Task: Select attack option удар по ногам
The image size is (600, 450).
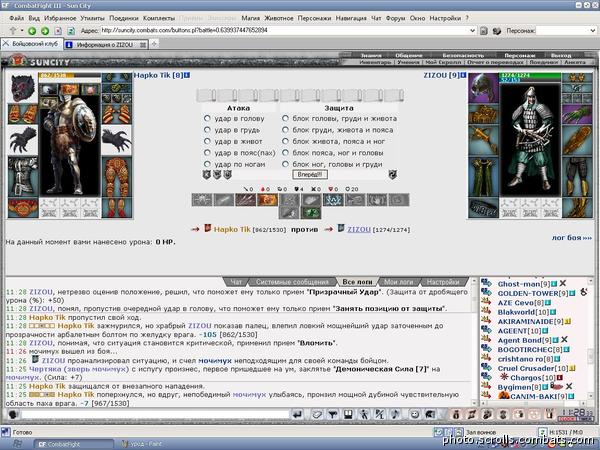Action: tap(207, 164)
